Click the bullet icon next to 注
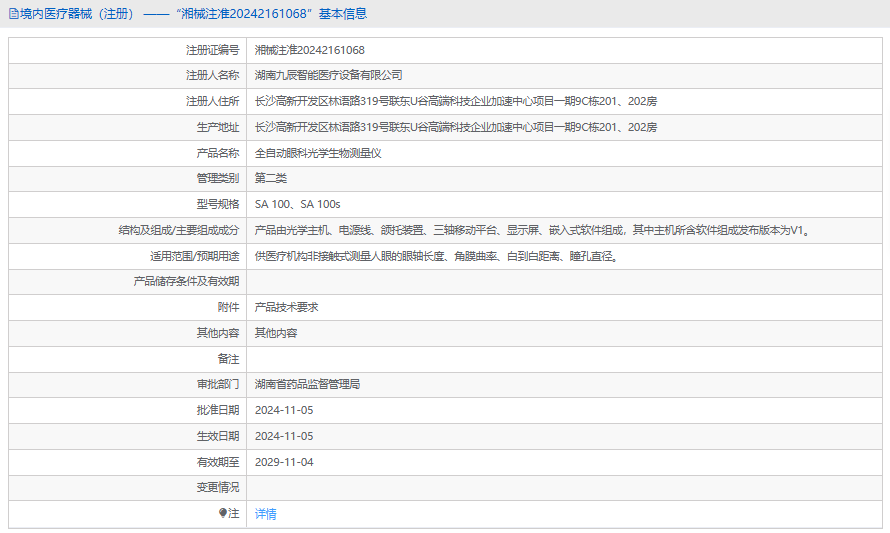The image size is (890, 533). coord(223,513)
